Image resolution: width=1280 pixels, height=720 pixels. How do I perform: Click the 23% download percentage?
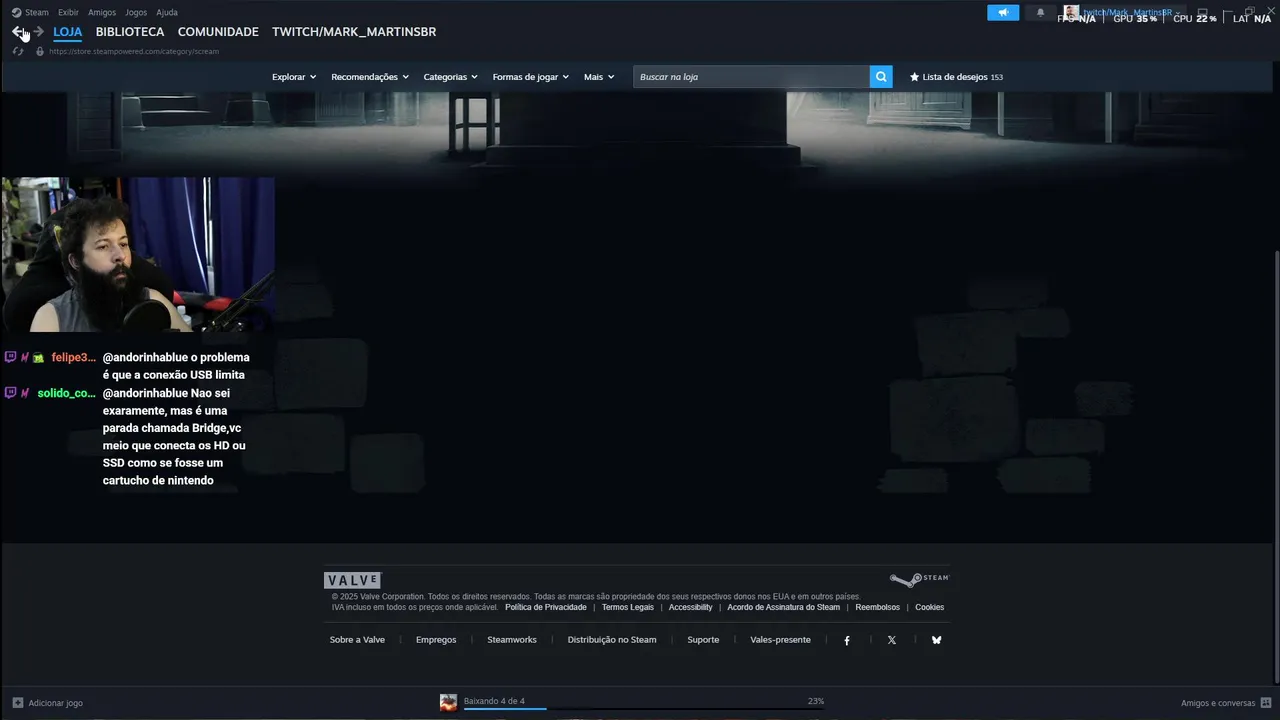(816, 701)
